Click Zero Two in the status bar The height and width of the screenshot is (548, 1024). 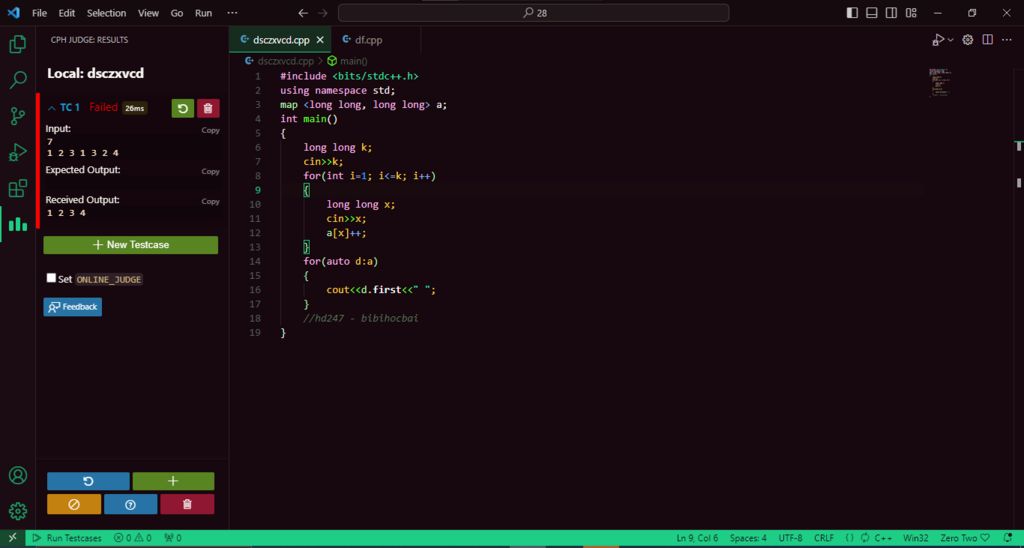[965, 538]
